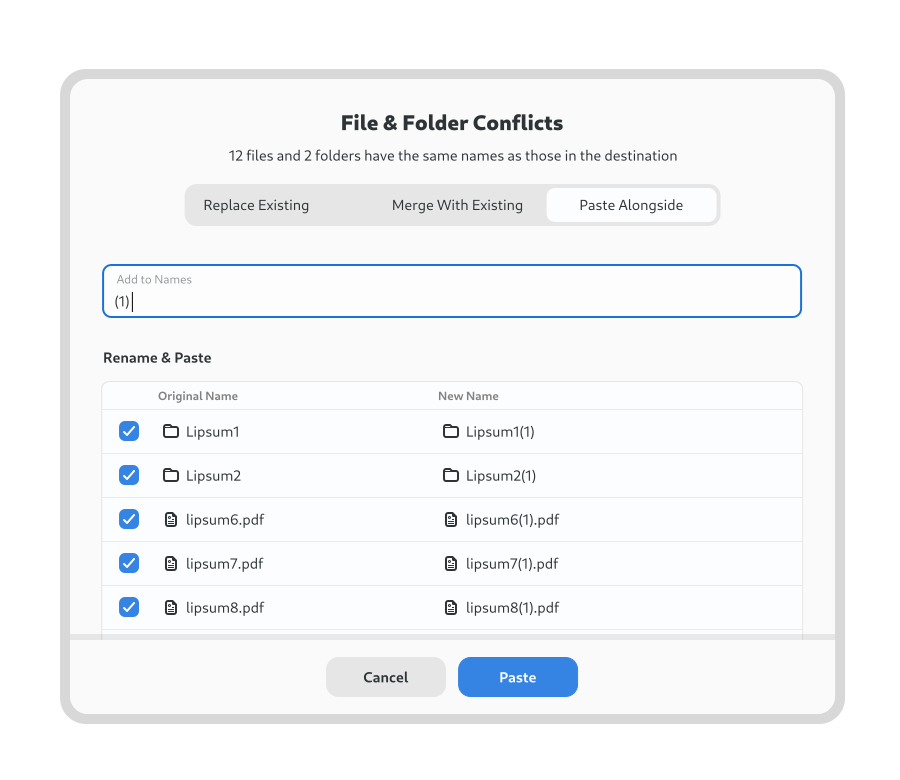This screenshot has height=780, width=900.
Task: Click the file icon next to lipsum7.pdf
Action: pyautogui.click(x=170, y=564)
